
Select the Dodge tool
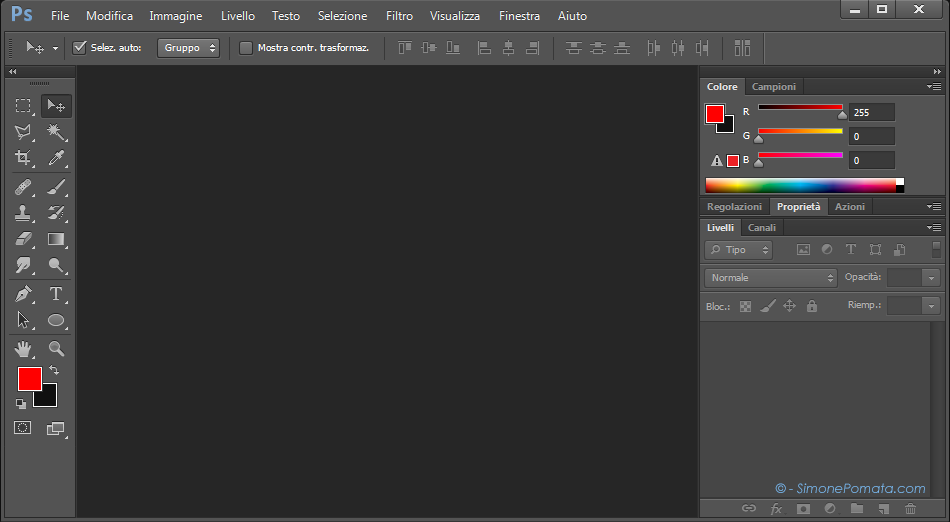pyautogui.click(x=56, y=265)
